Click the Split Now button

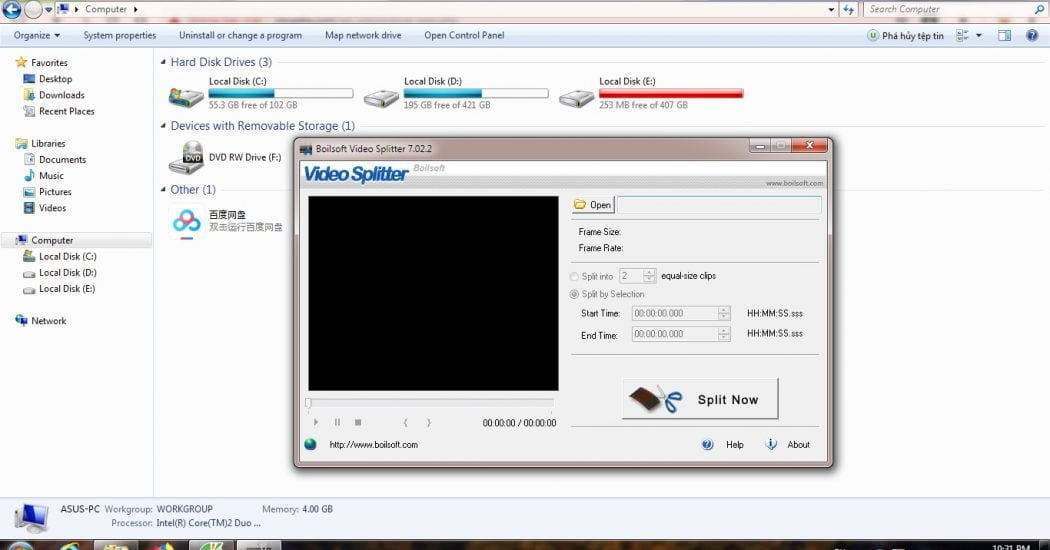click(x=700, y=399)
